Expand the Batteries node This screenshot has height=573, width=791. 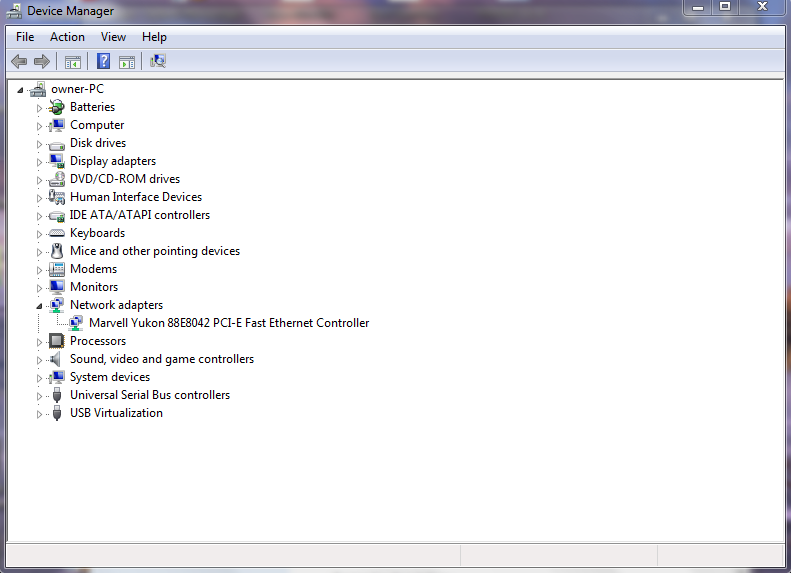tap(39, 108)
